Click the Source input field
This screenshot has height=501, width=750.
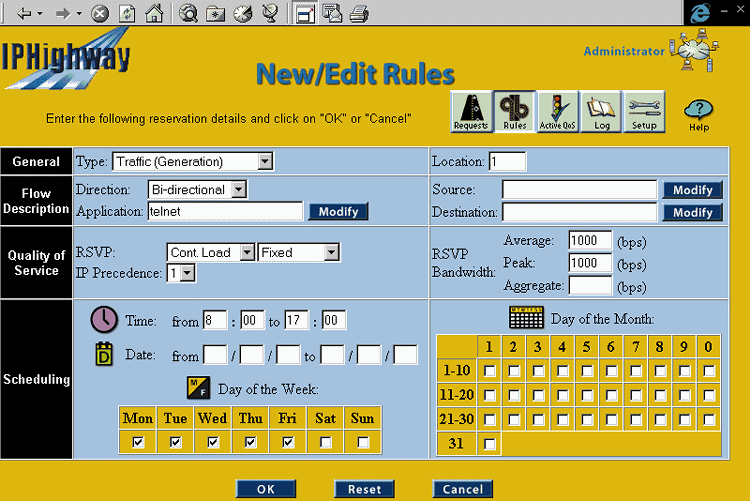[579, 189]
